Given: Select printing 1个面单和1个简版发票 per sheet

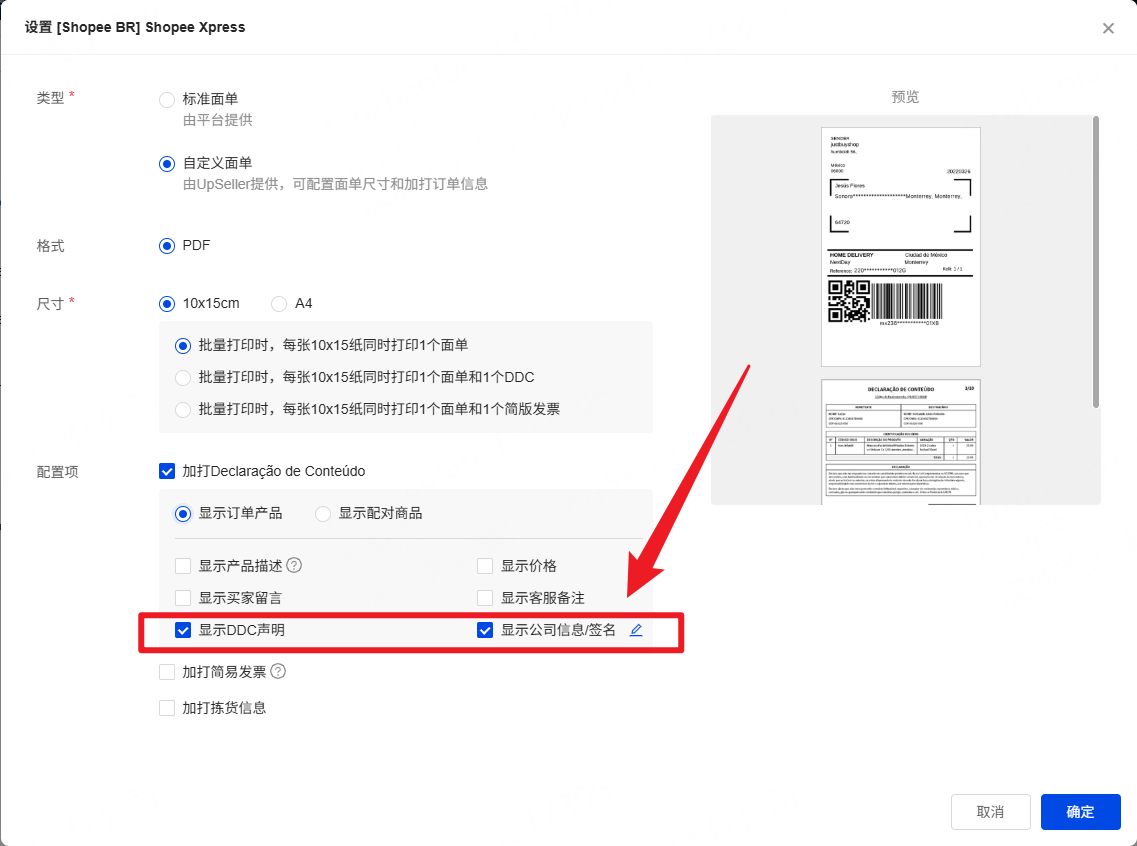Looking at the screenshot, I should tap(183, 409).
